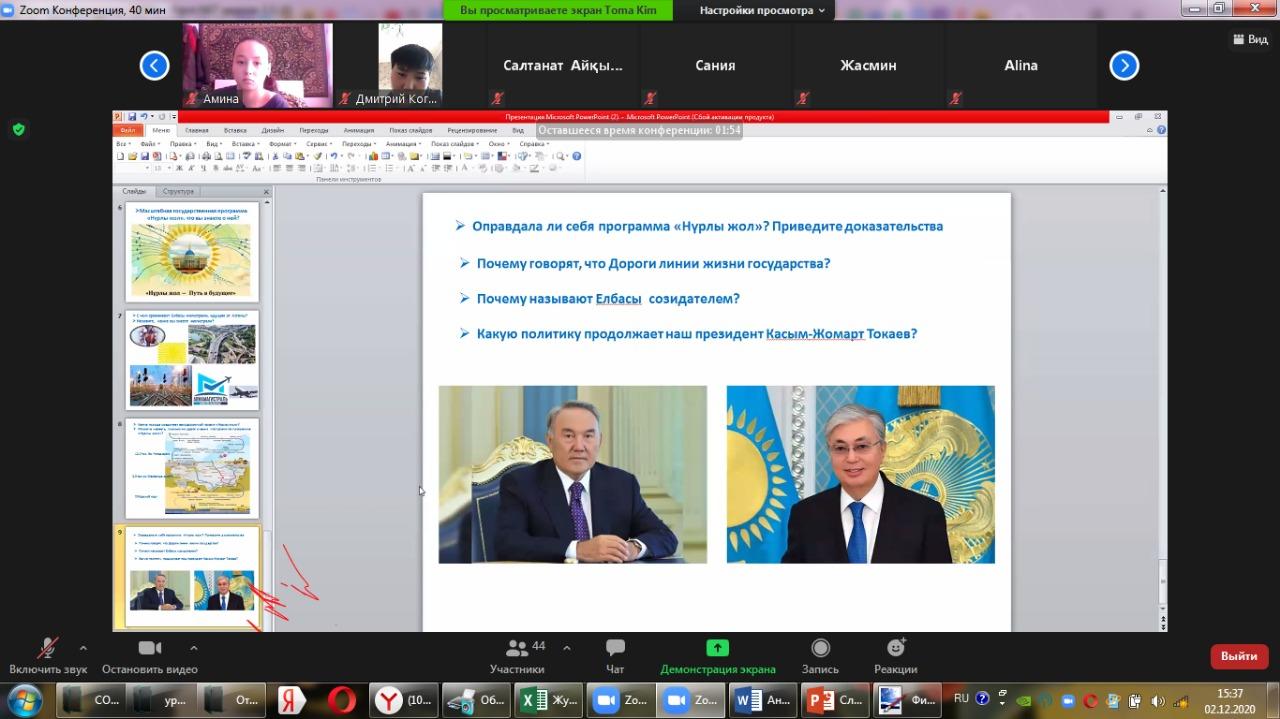Screen dimensions: 1280x719
Task: Switch layout using the Вид button
Action: 1249,39
